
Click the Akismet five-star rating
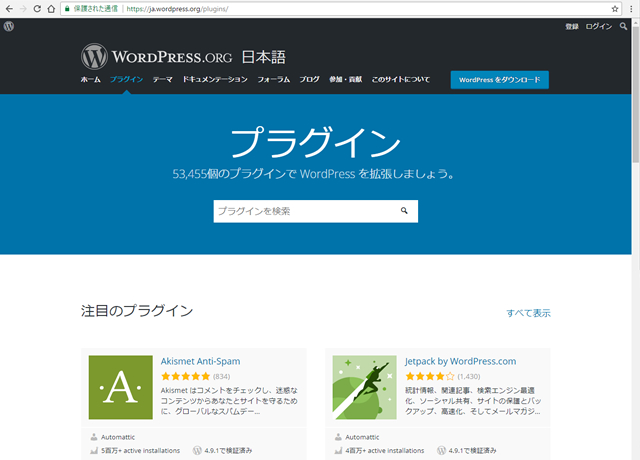pos(186,376)
